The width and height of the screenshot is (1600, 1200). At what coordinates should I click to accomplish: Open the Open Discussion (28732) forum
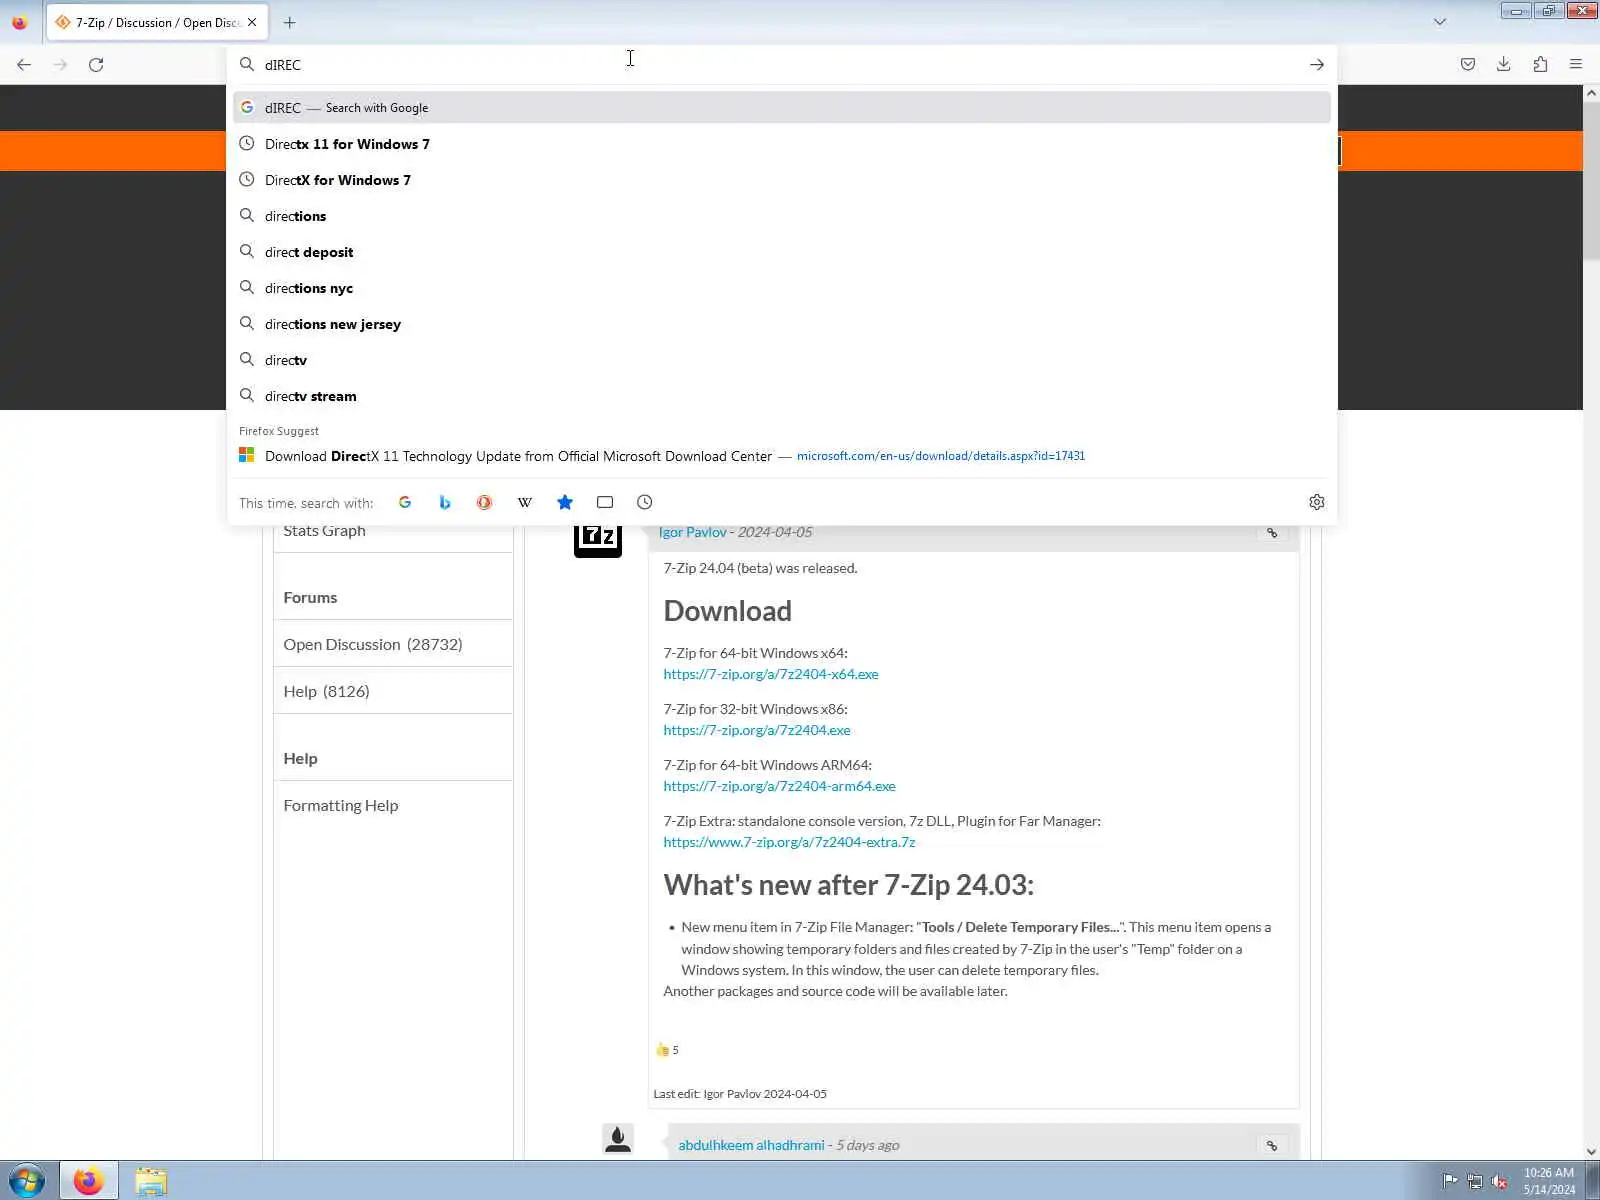point(373,645)
